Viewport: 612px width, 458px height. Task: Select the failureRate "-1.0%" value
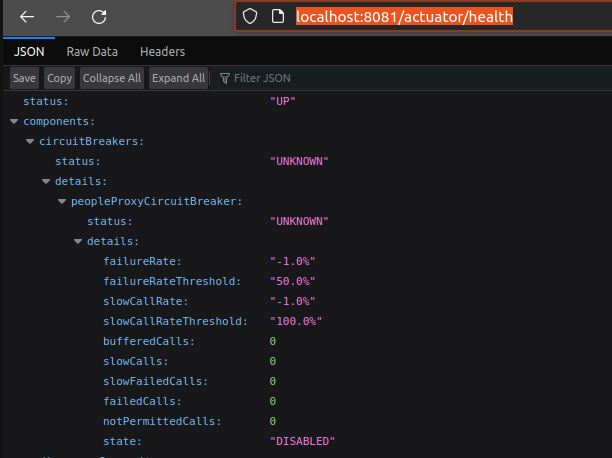pos(292,261)
